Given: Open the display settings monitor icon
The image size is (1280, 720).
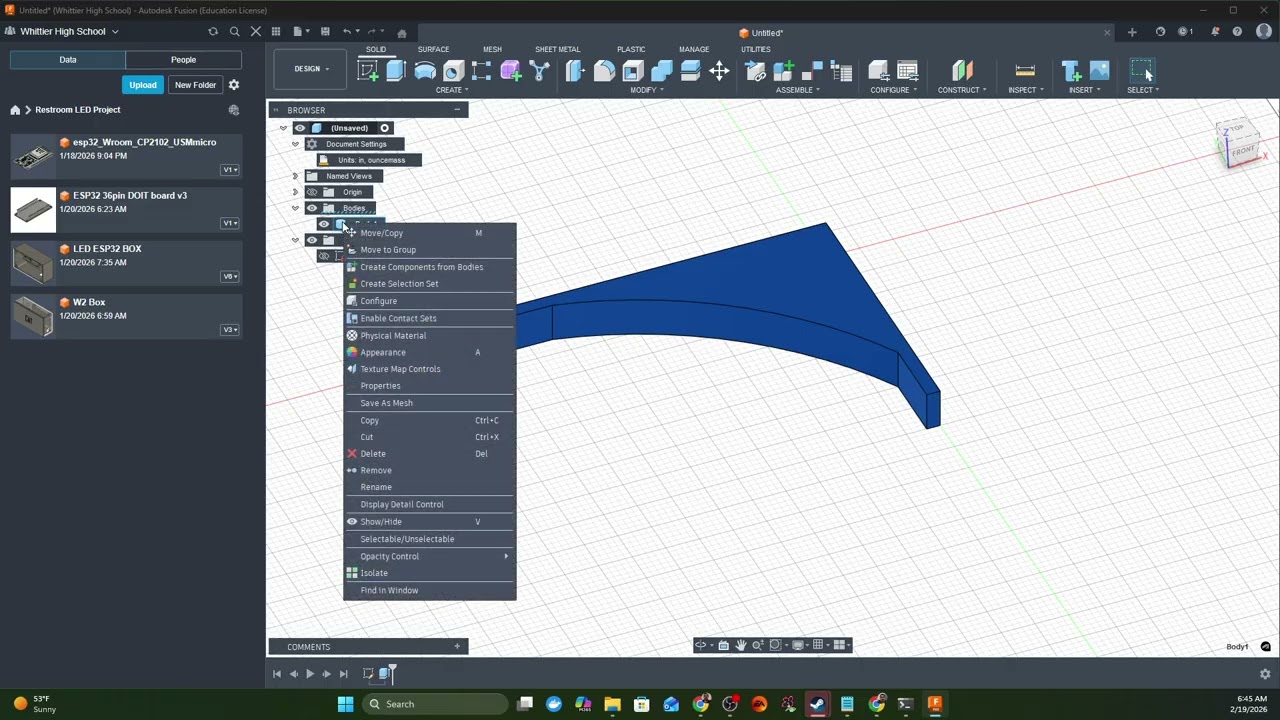Looking at the screenshot, I should pos(797,645).
